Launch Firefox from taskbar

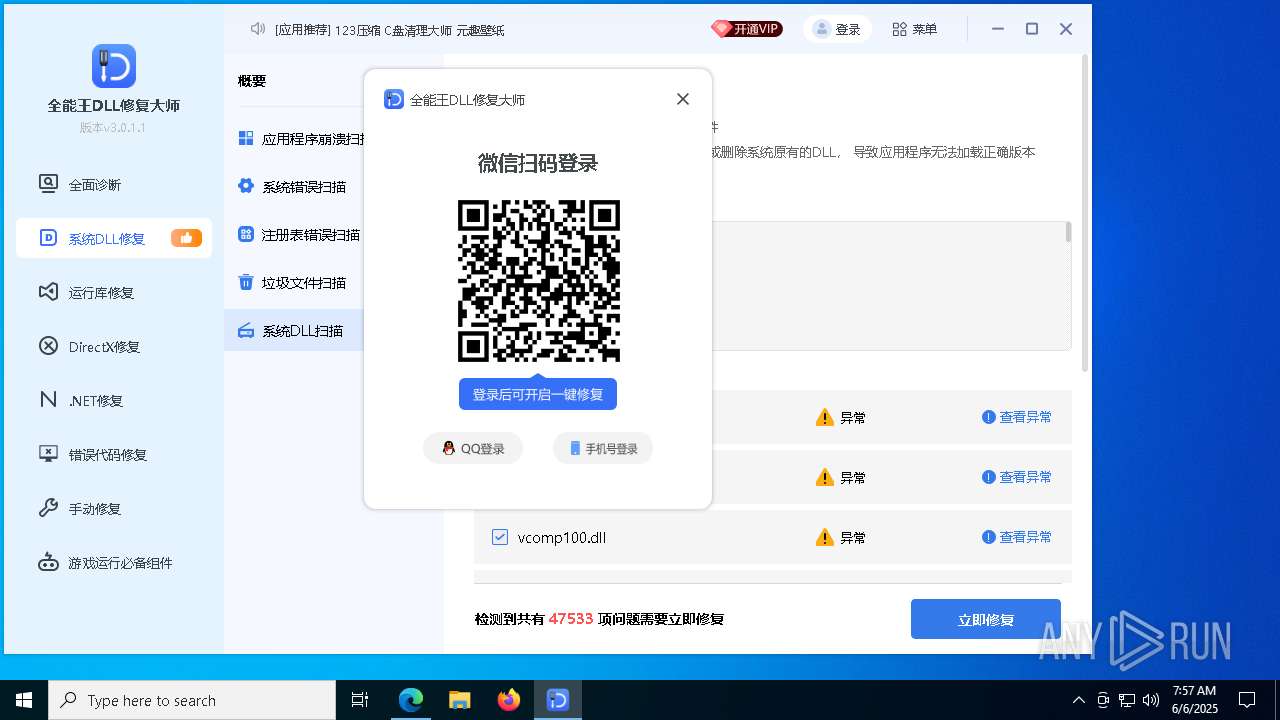509,700
